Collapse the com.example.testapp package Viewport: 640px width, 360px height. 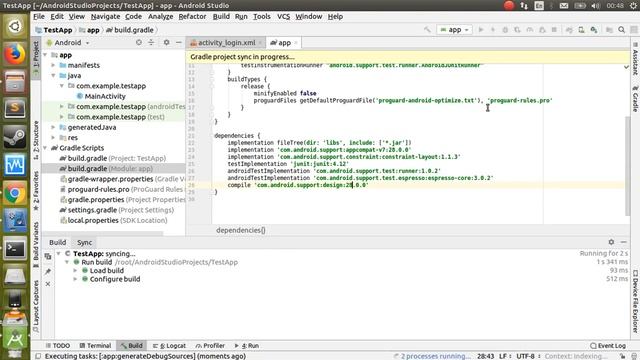pos(62,86)
